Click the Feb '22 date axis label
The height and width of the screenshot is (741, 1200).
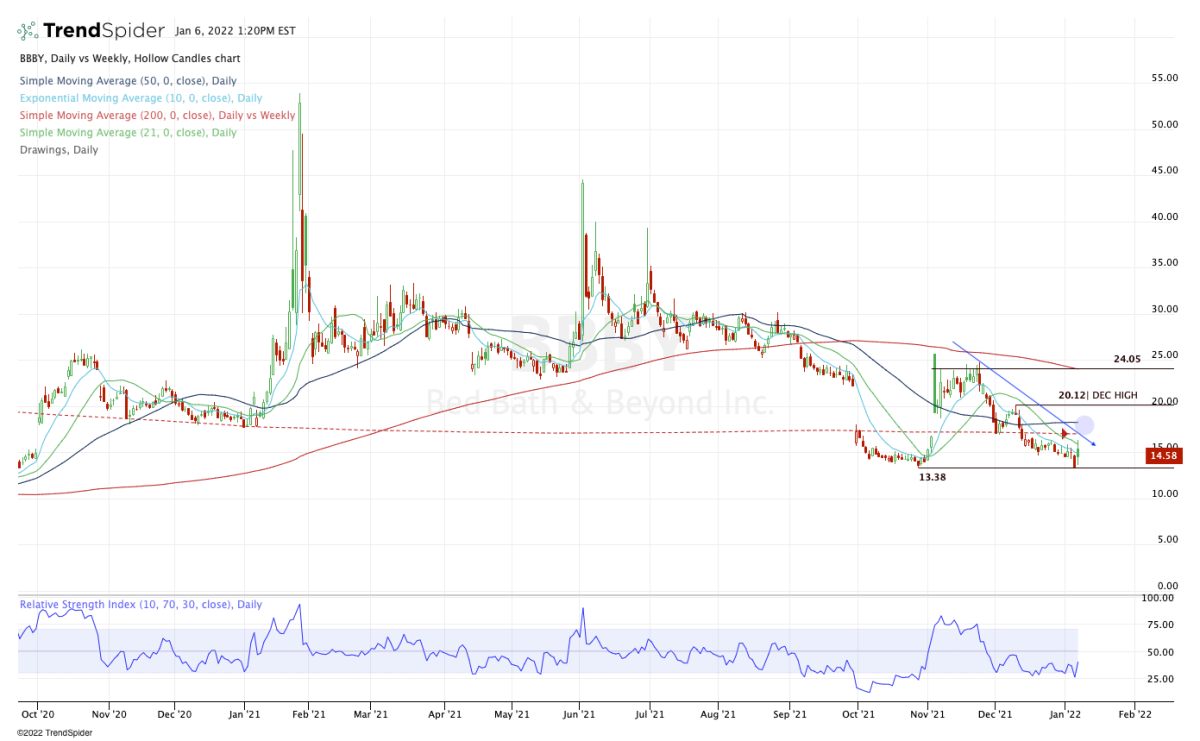1135,715
